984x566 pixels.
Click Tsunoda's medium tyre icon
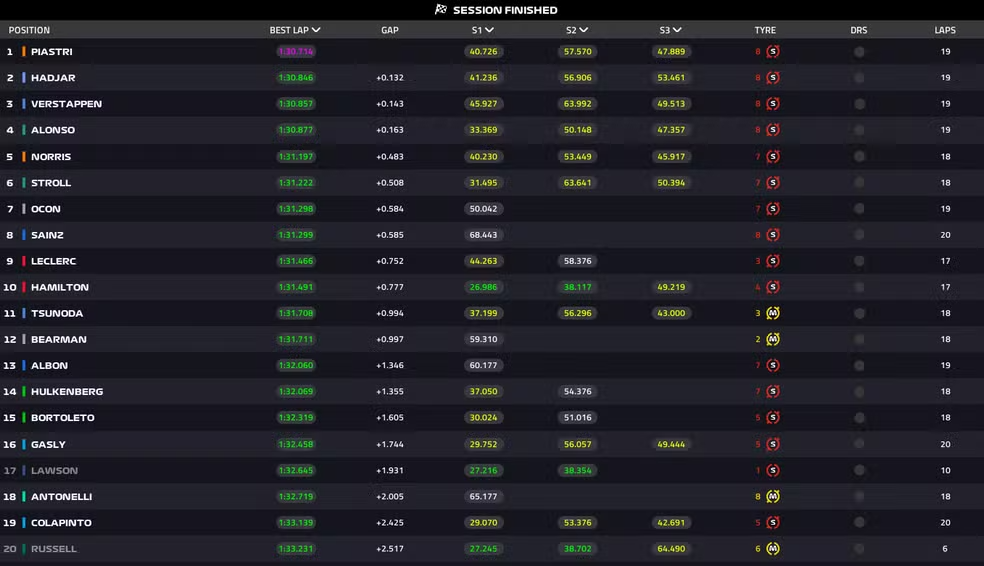click(x=772, y=313)
